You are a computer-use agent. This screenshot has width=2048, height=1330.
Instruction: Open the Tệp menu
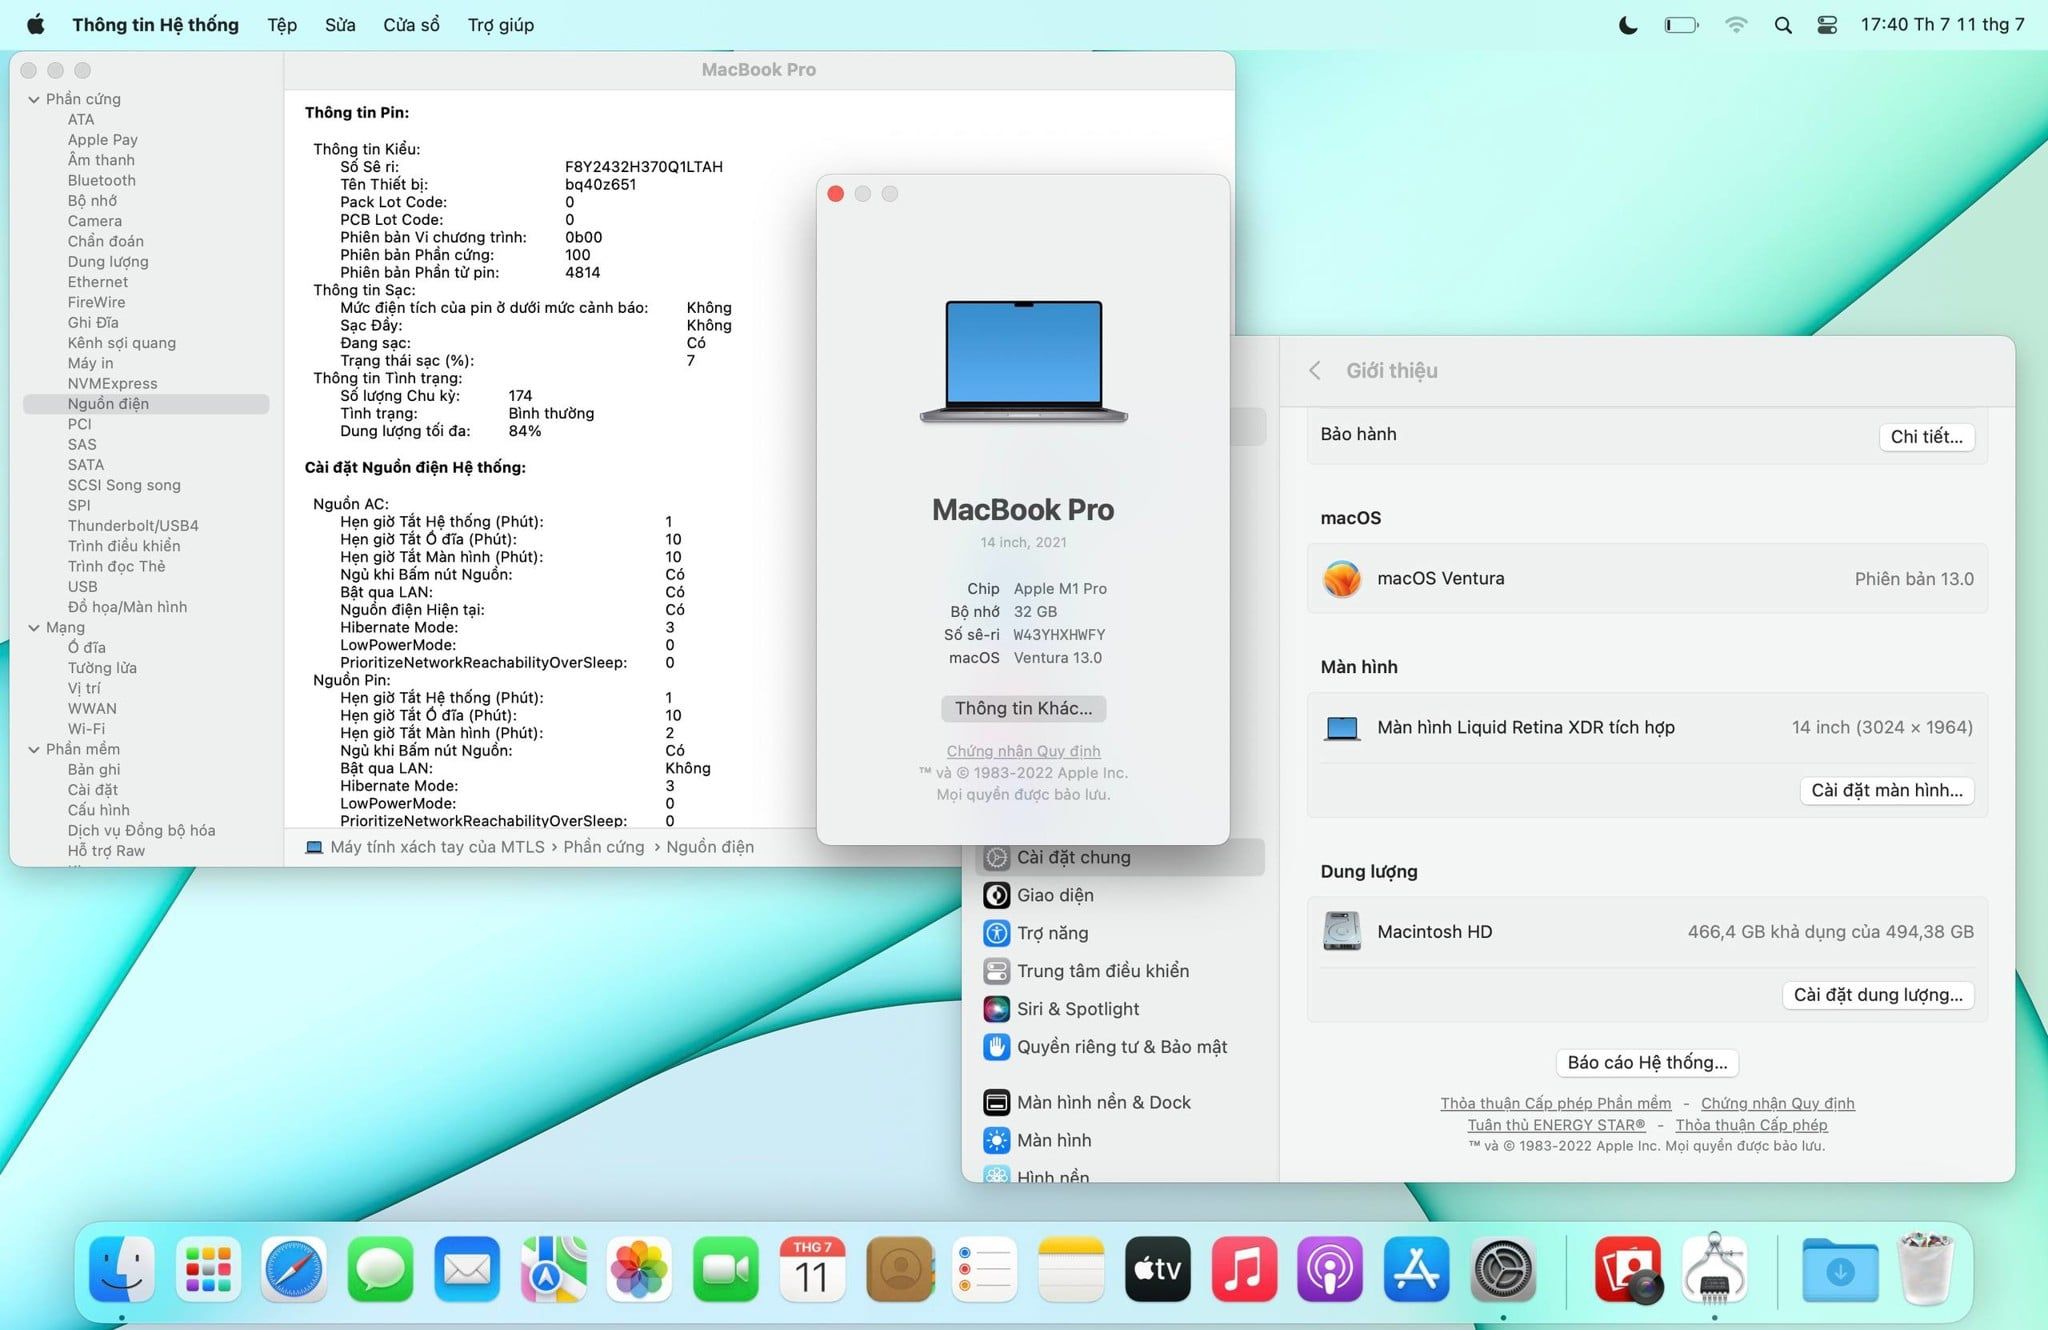pos(282,25)
